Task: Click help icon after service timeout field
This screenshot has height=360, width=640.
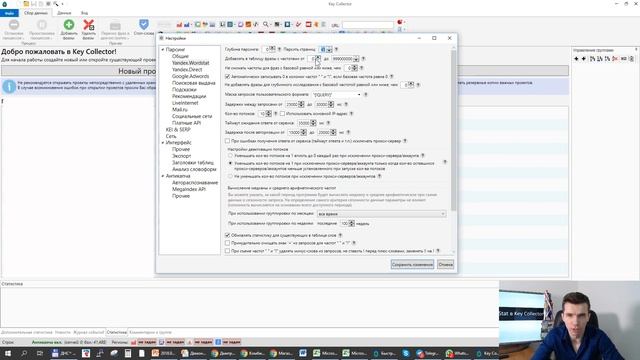Action: [x=328, y=123]
